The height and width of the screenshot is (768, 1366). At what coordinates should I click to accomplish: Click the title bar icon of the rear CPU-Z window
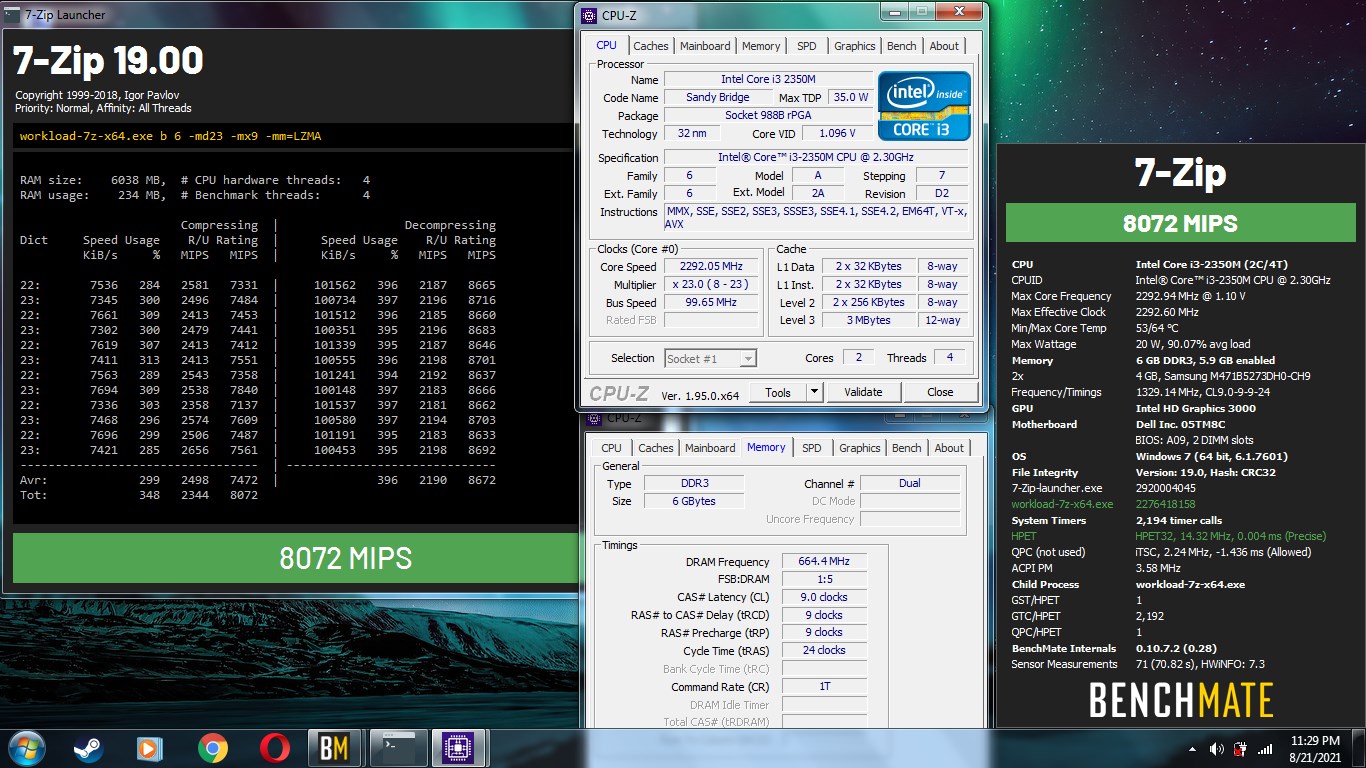(593, 418)
